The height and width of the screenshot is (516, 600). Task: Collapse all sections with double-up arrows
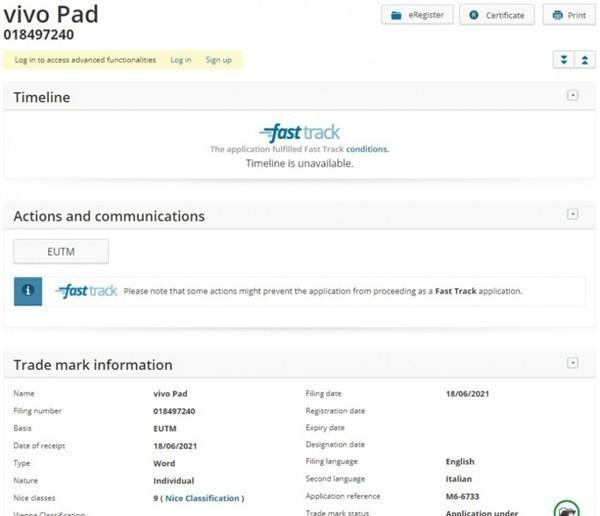click(x=585, y=60)
